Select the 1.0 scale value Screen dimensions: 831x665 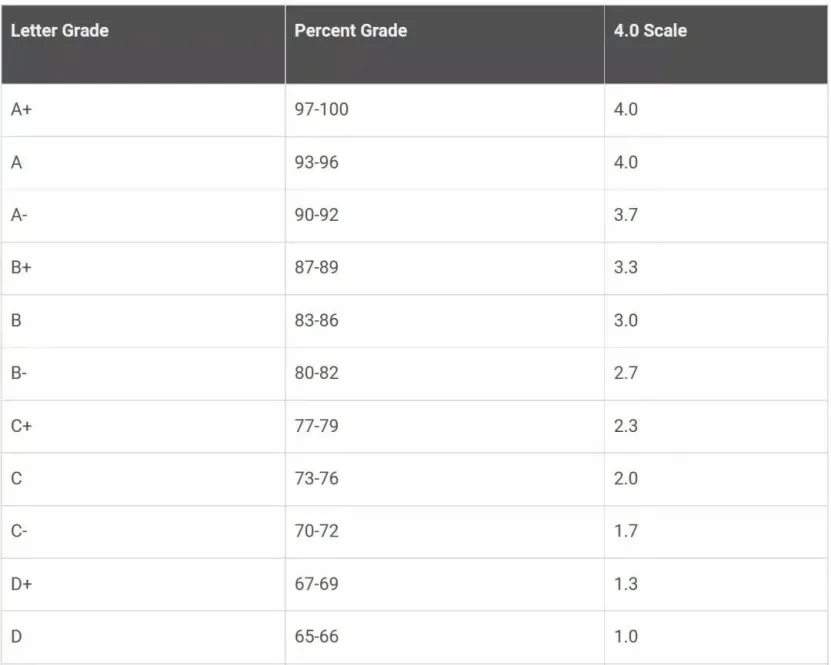pos(625,637)
